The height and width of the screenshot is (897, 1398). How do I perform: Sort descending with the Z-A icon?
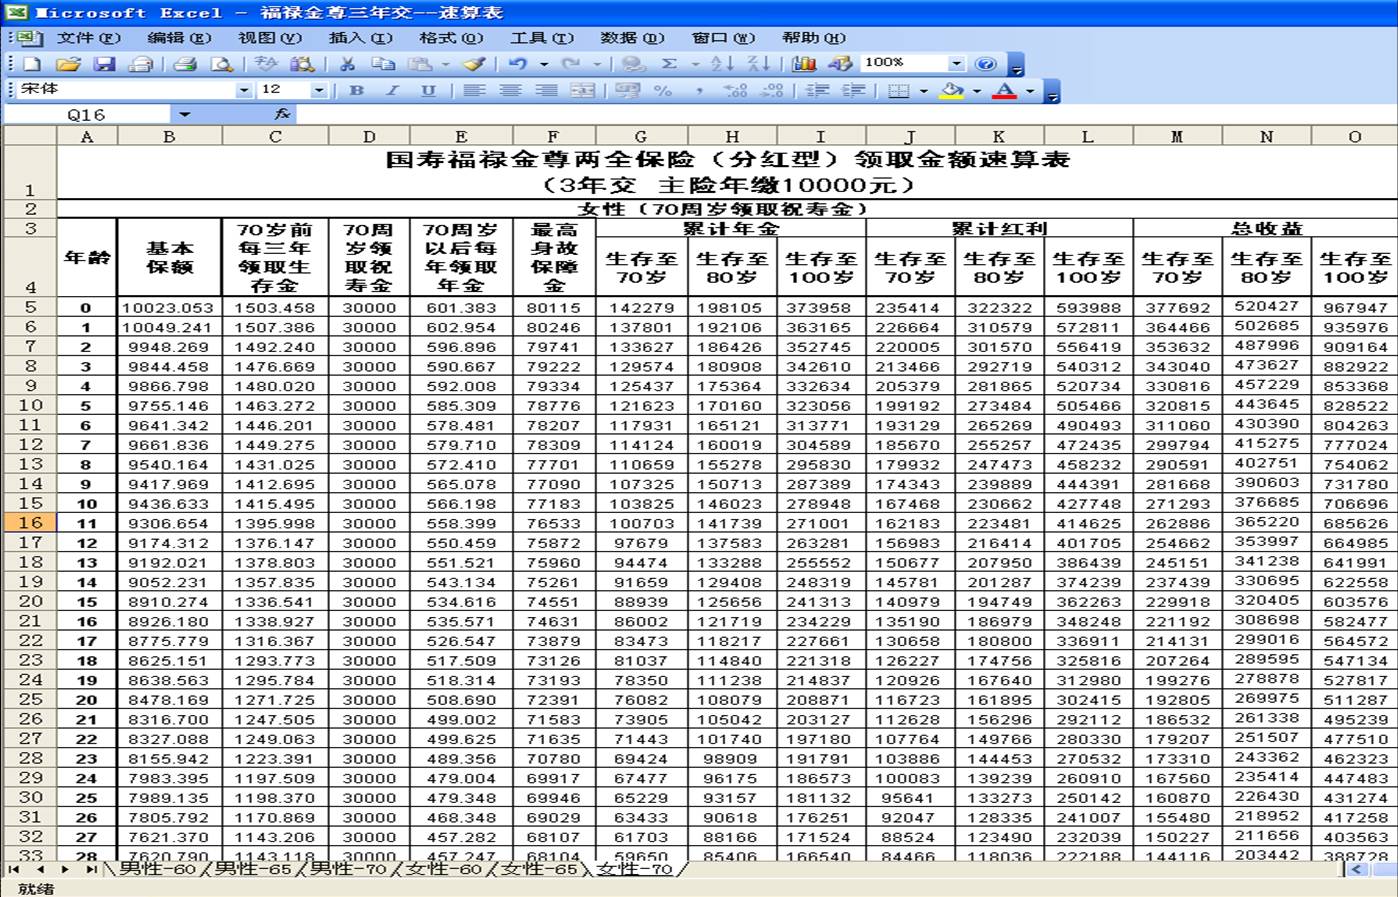tap(759, 64)
